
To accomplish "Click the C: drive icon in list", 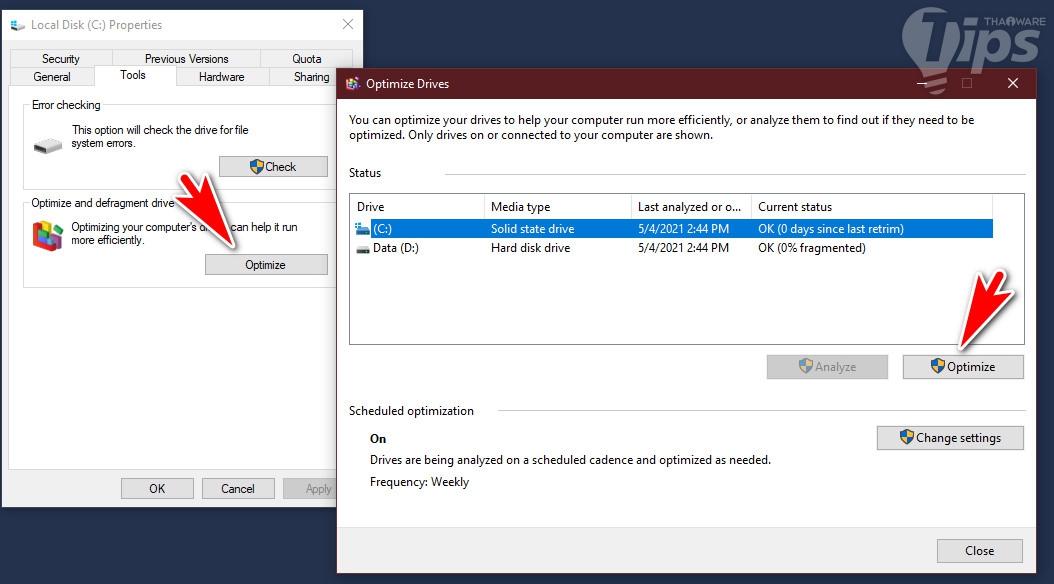I will coord(362,229).
